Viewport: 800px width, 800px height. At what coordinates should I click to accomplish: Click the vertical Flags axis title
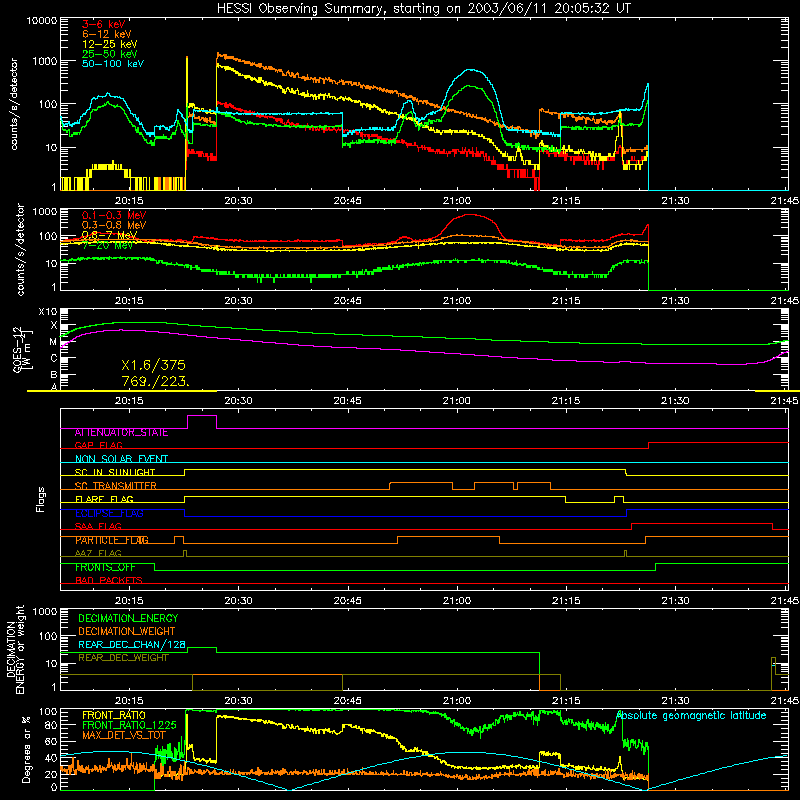pos(41,499)
